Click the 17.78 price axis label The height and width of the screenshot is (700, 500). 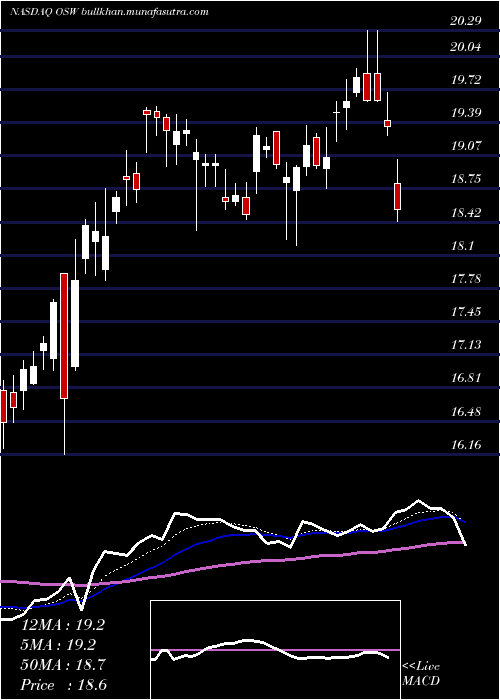466,279
